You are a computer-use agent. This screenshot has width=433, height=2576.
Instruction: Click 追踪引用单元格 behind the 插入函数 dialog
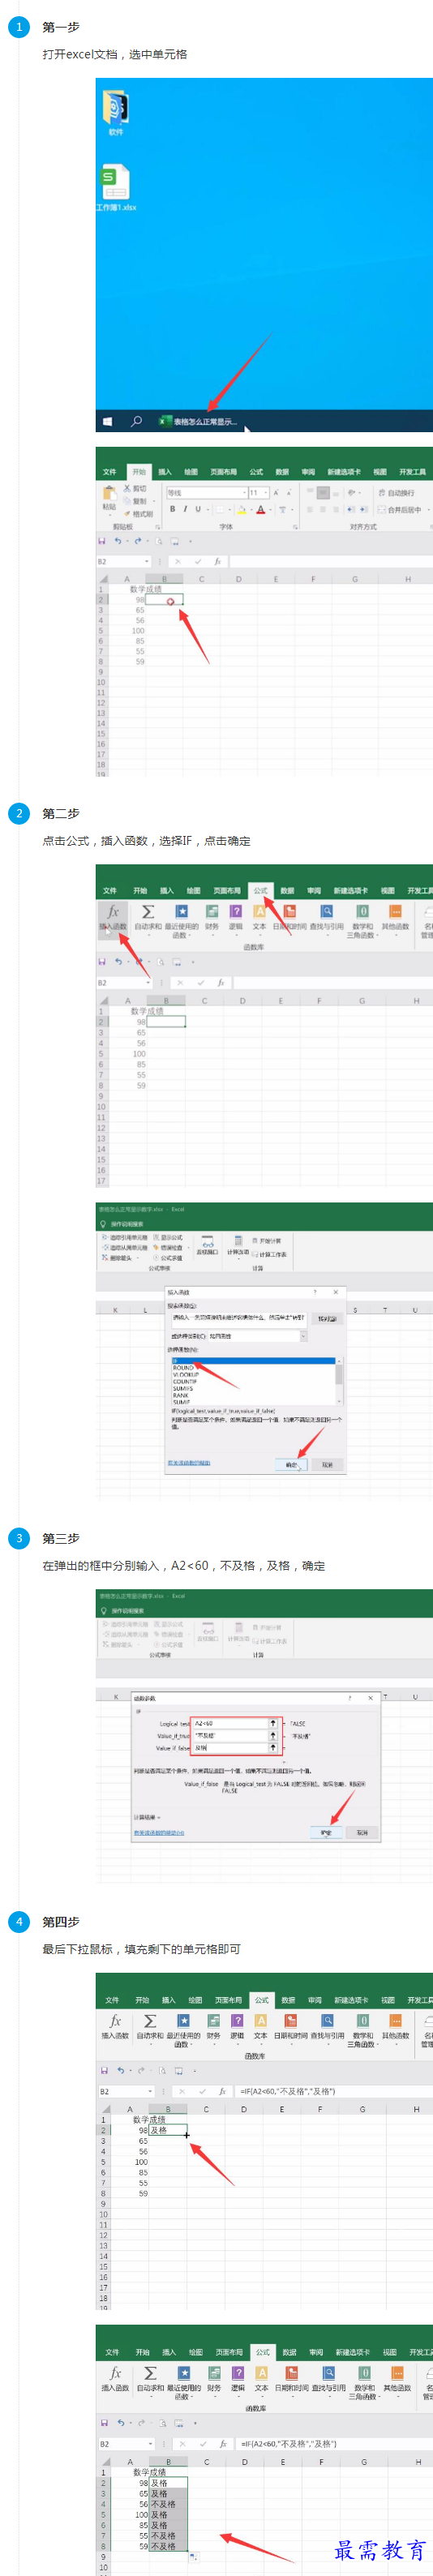tap(124, 1238)
